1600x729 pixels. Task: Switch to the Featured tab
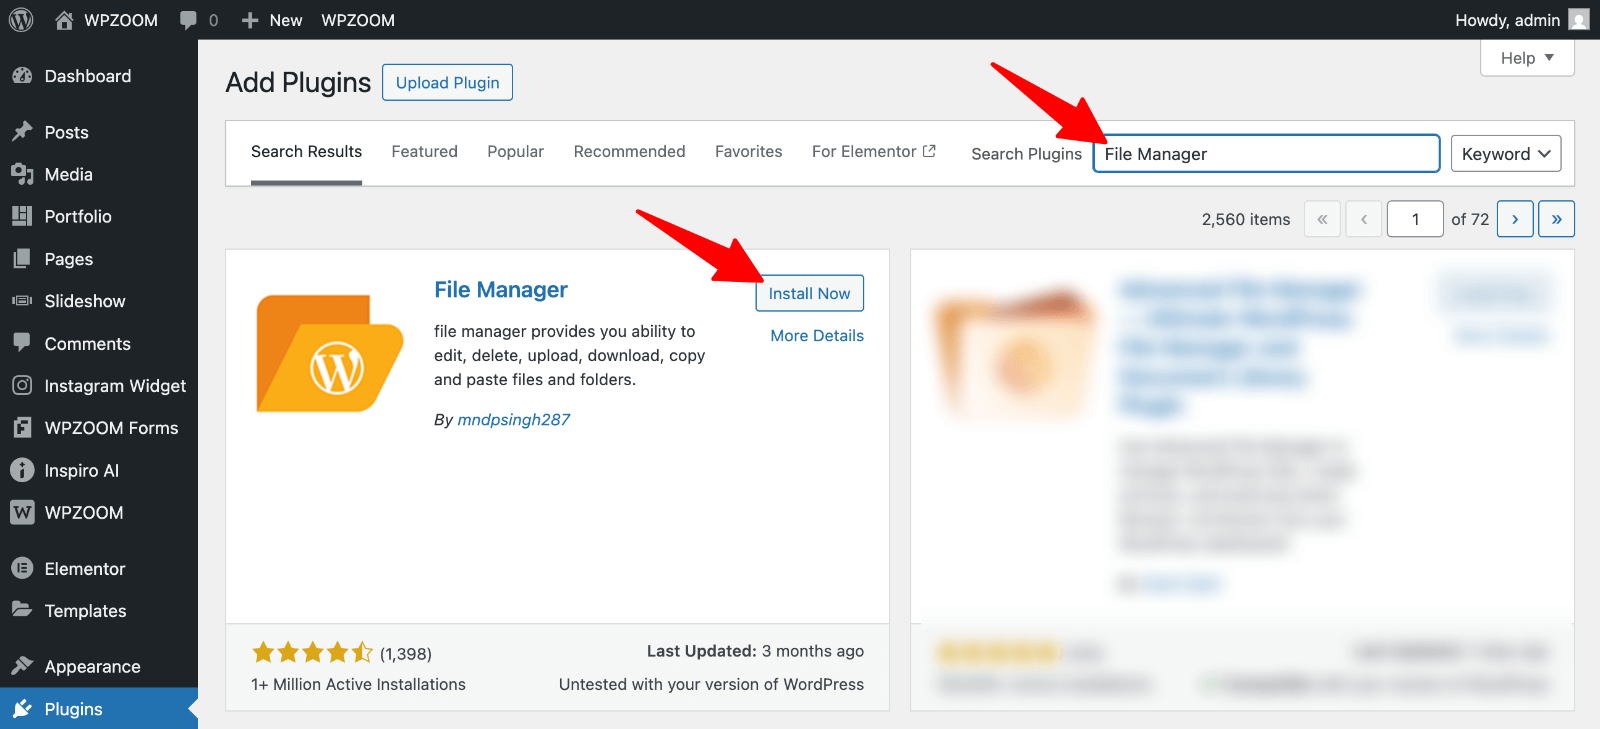coord(424,152)
